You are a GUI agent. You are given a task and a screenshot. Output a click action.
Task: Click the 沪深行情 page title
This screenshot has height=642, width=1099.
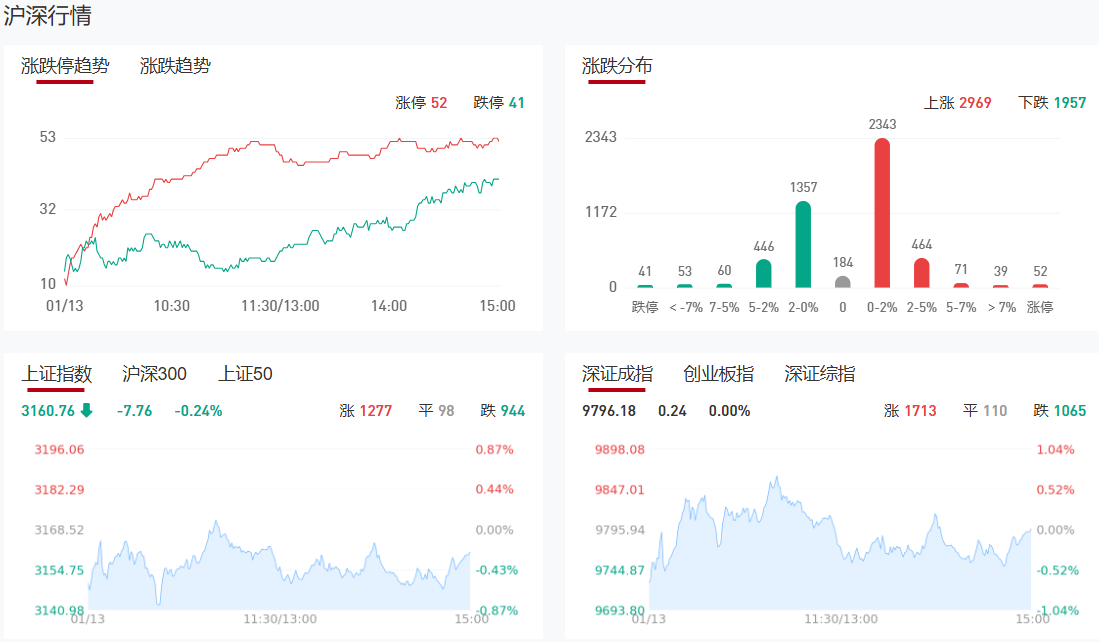(x=49, y=17)
